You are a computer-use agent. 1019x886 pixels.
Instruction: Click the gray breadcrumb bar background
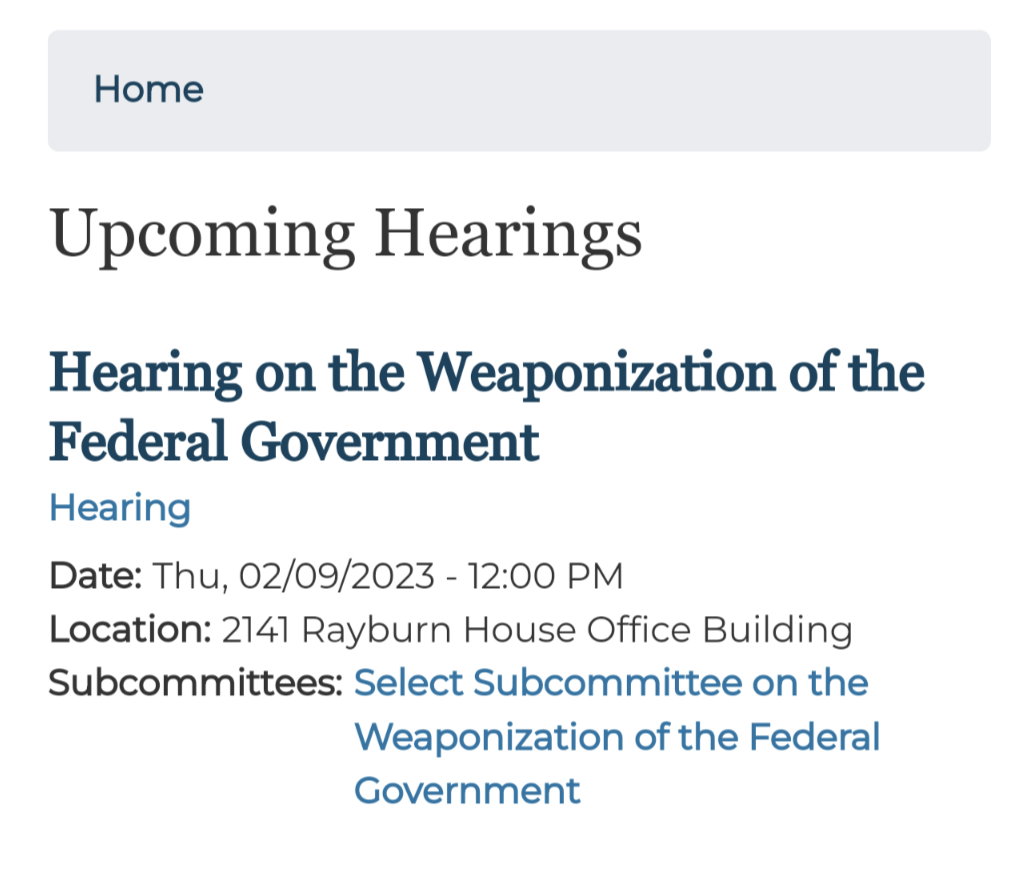click(x=600, y=90)
